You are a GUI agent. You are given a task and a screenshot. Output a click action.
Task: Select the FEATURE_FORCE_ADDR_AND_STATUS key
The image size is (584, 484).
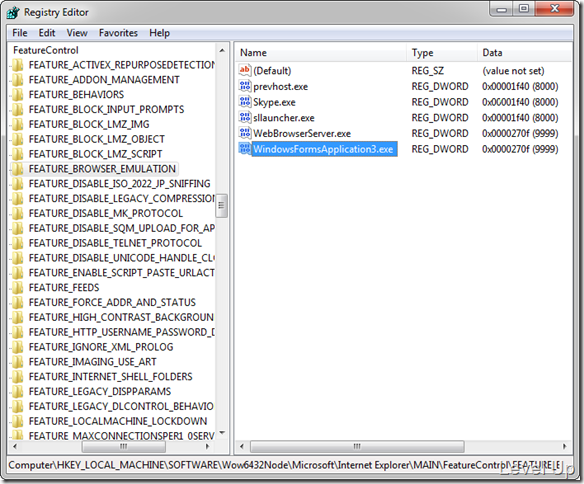point(112,302)
